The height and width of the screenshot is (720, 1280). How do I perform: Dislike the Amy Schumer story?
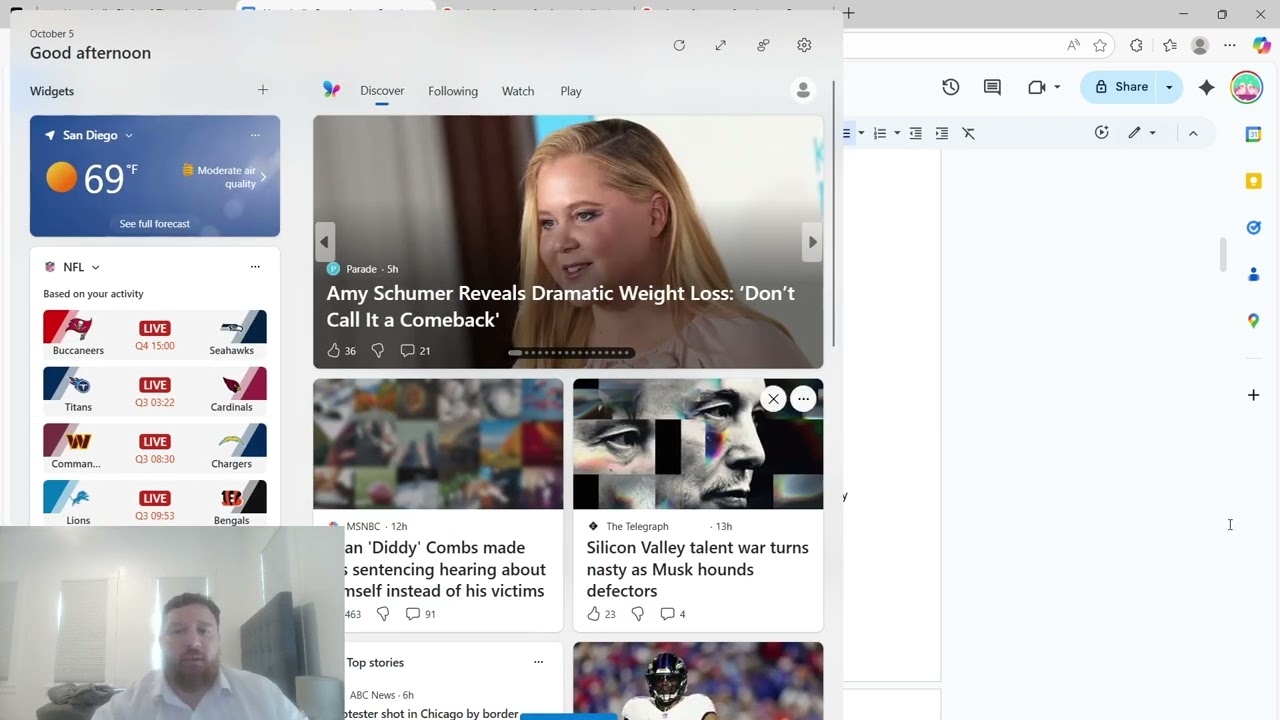click(378, 350)
